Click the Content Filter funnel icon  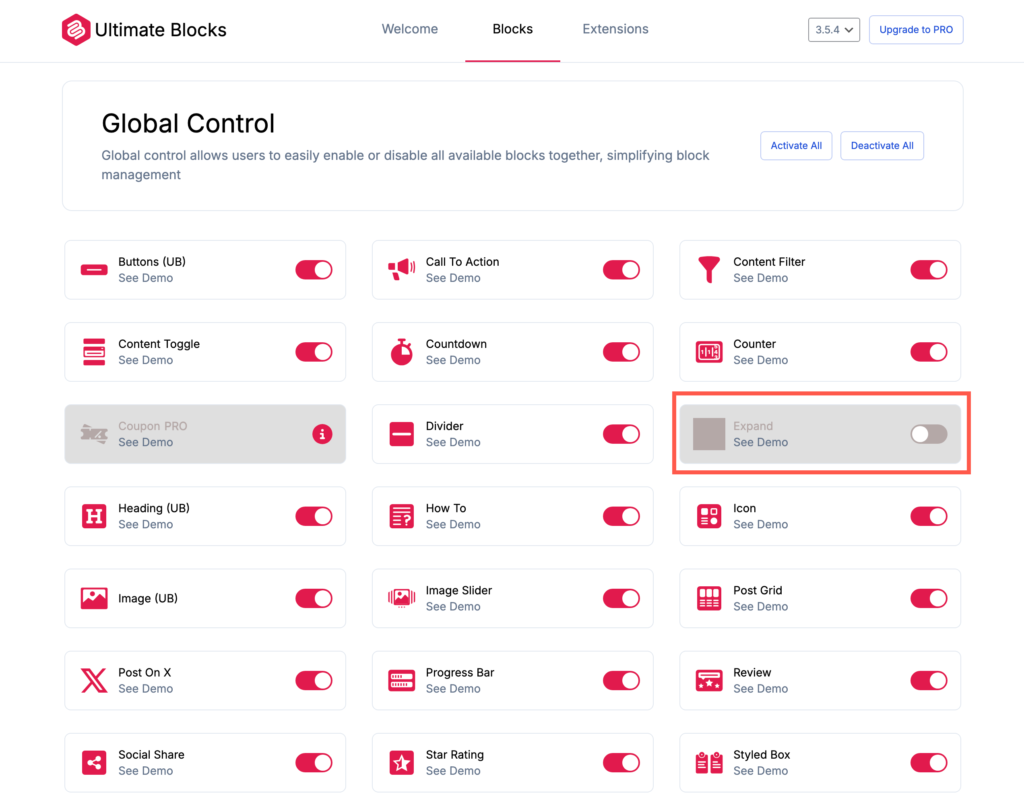pos(708,270)
